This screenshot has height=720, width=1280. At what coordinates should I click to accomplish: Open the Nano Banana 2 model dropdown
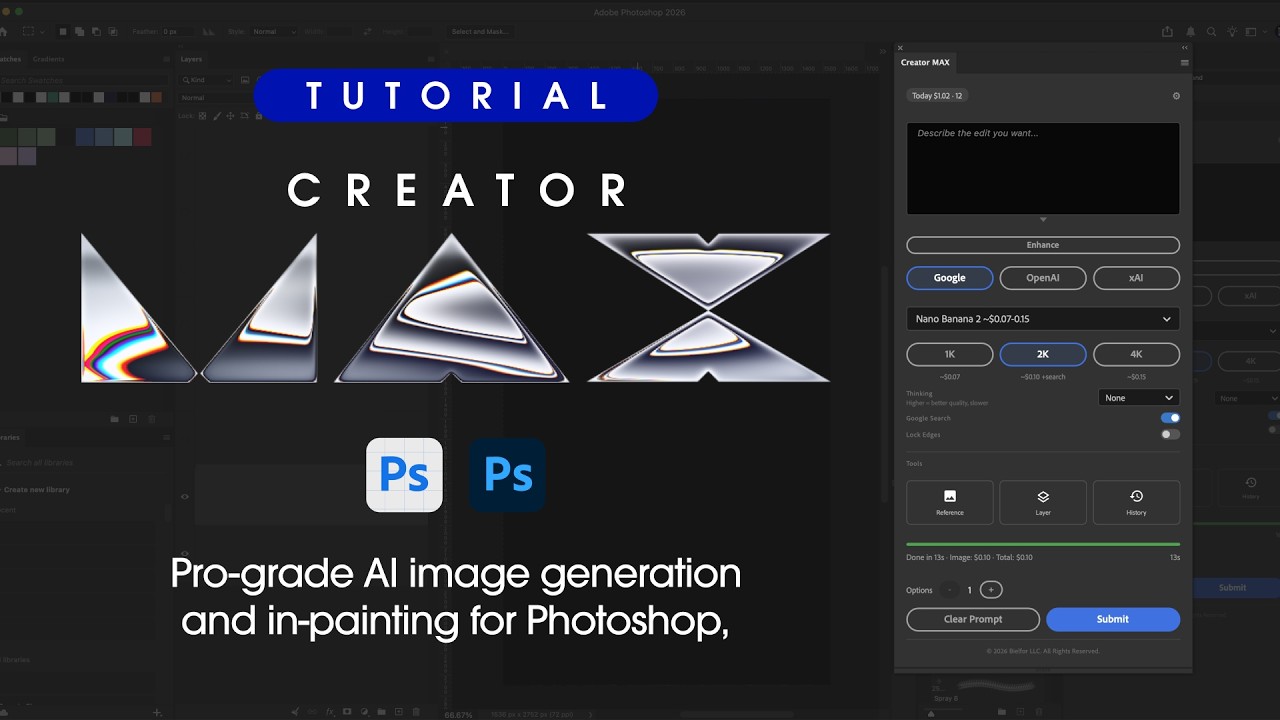coord(1043,319)
